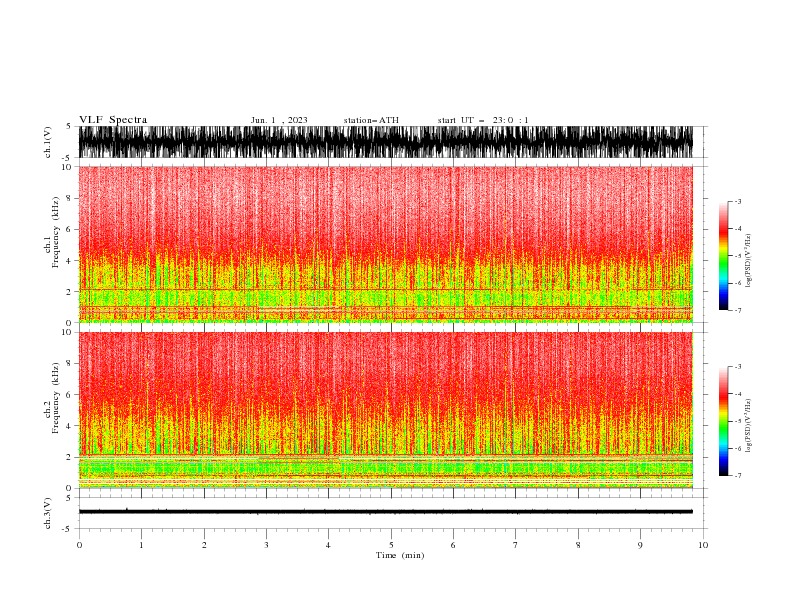Click the ch.1 frequency tick label '6'
792x612 pixels.
[70, 229]
